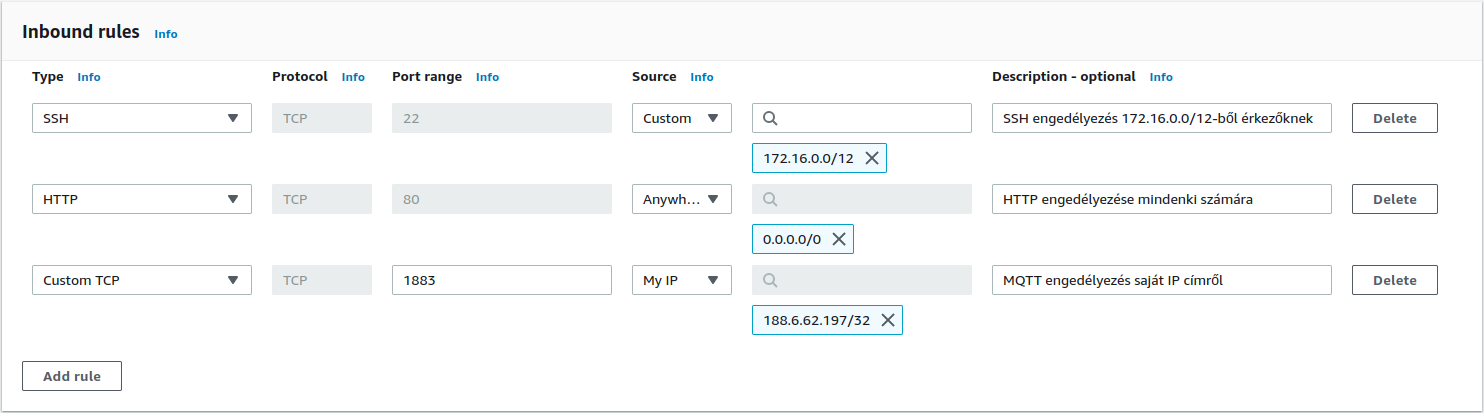Remove the 188.6.62.197/32 source chip

[x=886, y=320]
